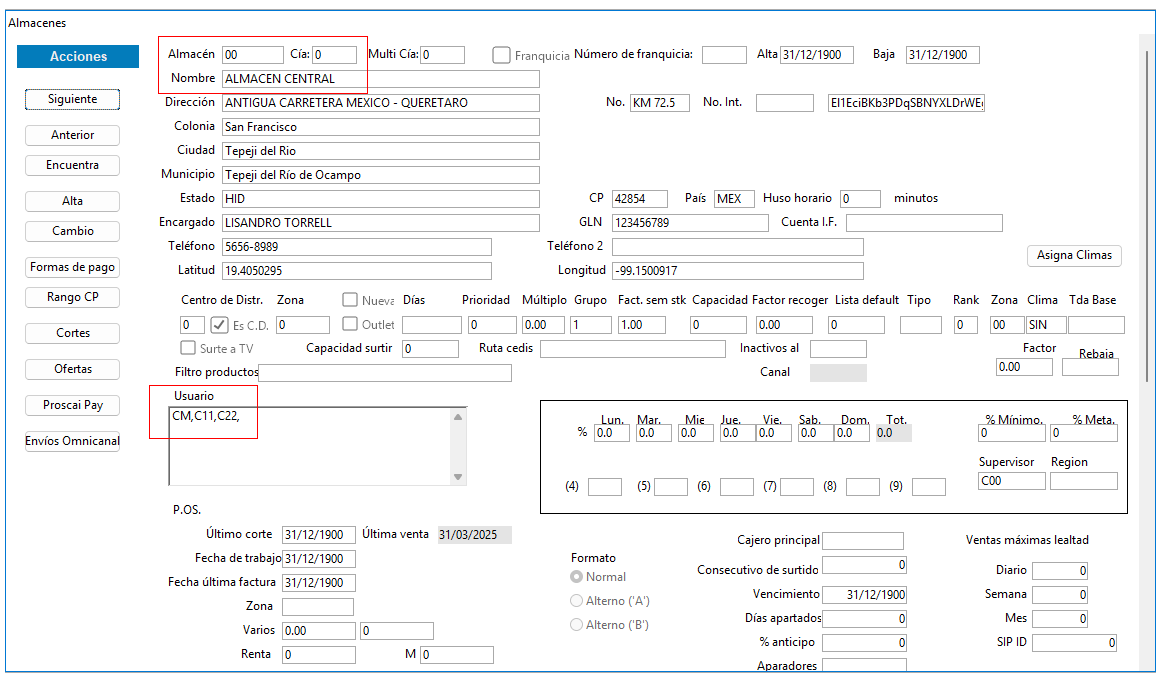Open the Ofertas button
The image size is (1165, 682).
point(72,369)
